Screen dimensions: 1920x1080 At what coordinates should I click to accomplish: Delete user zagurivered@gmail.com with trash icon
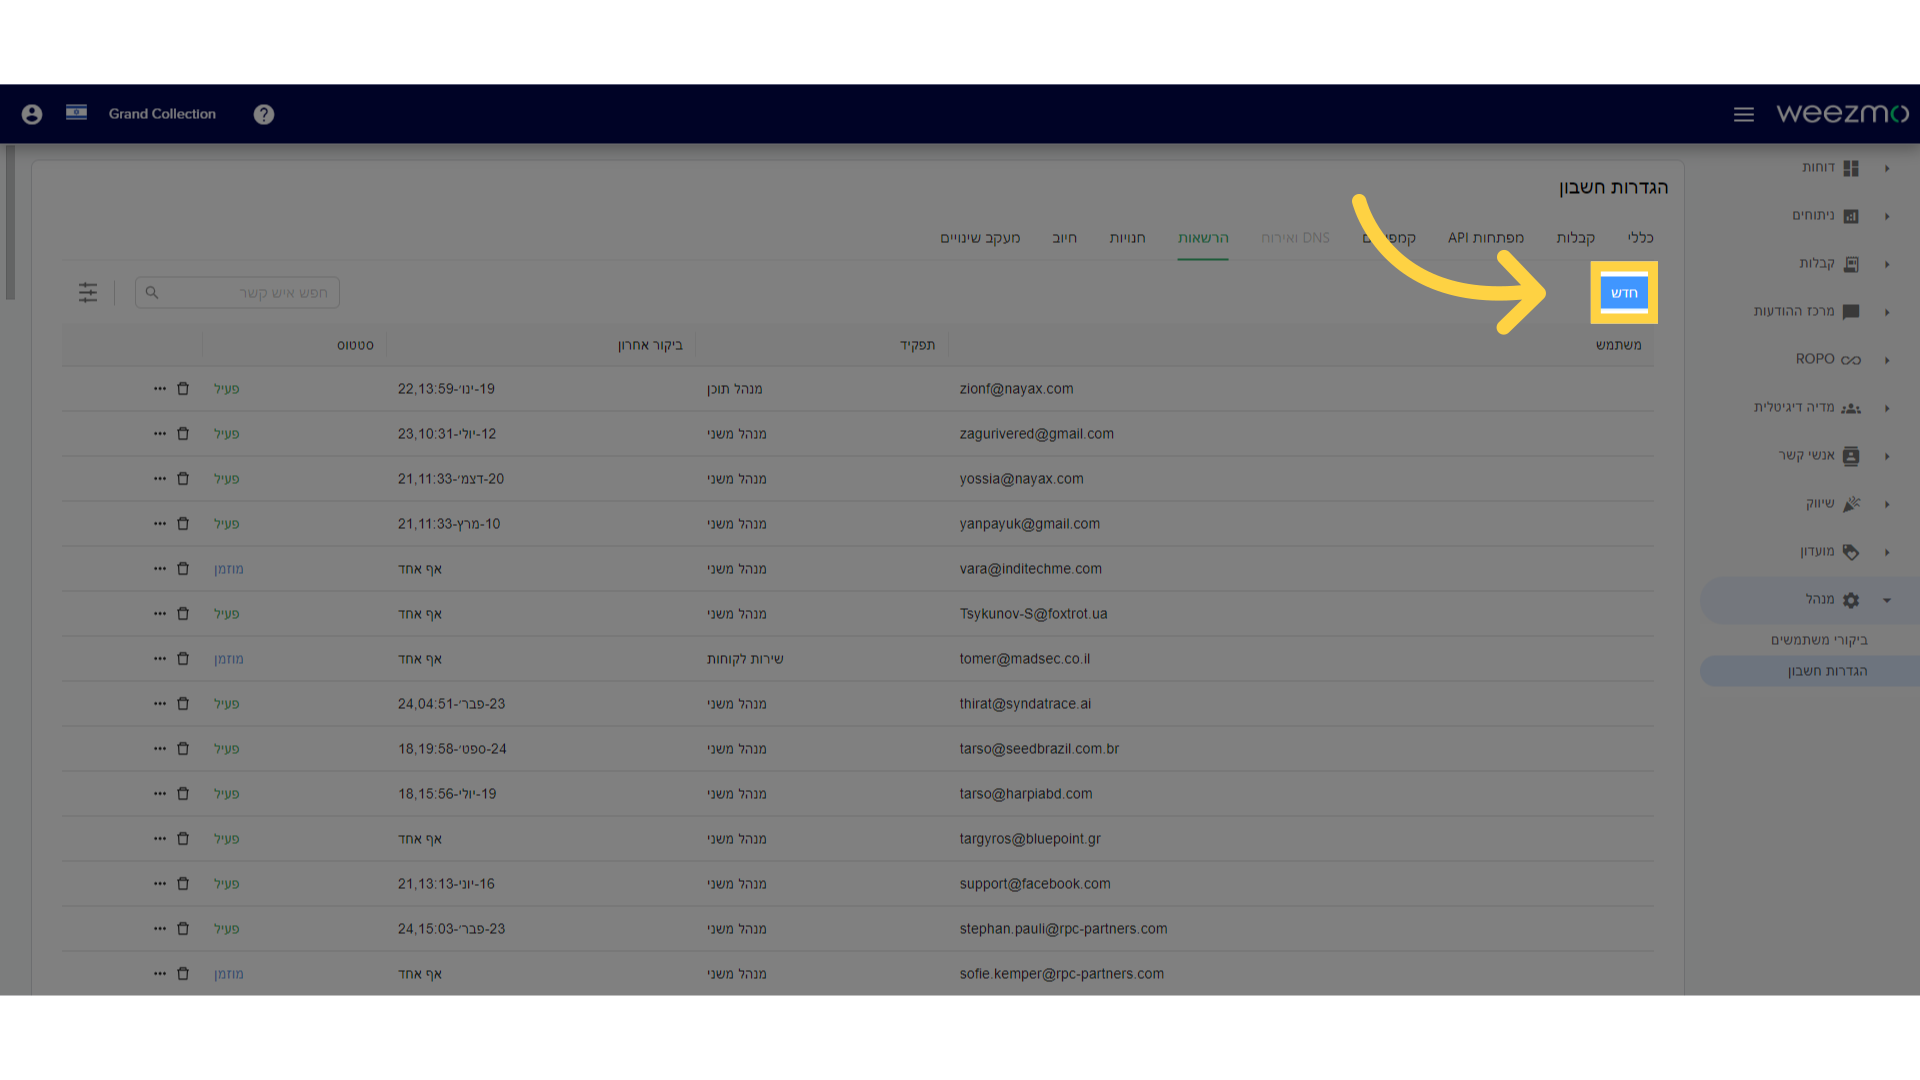(x=183, y=433)
